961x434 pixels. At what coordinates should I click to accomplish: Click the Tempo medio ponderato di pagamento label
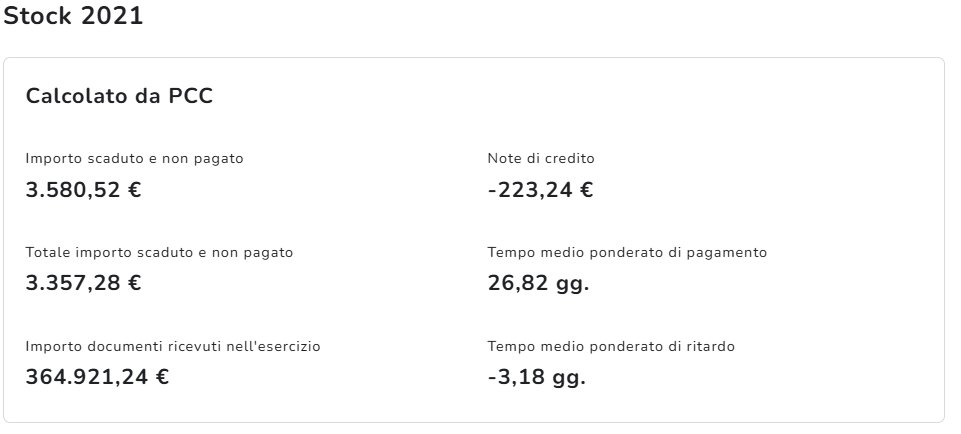[x=627, y=253]
